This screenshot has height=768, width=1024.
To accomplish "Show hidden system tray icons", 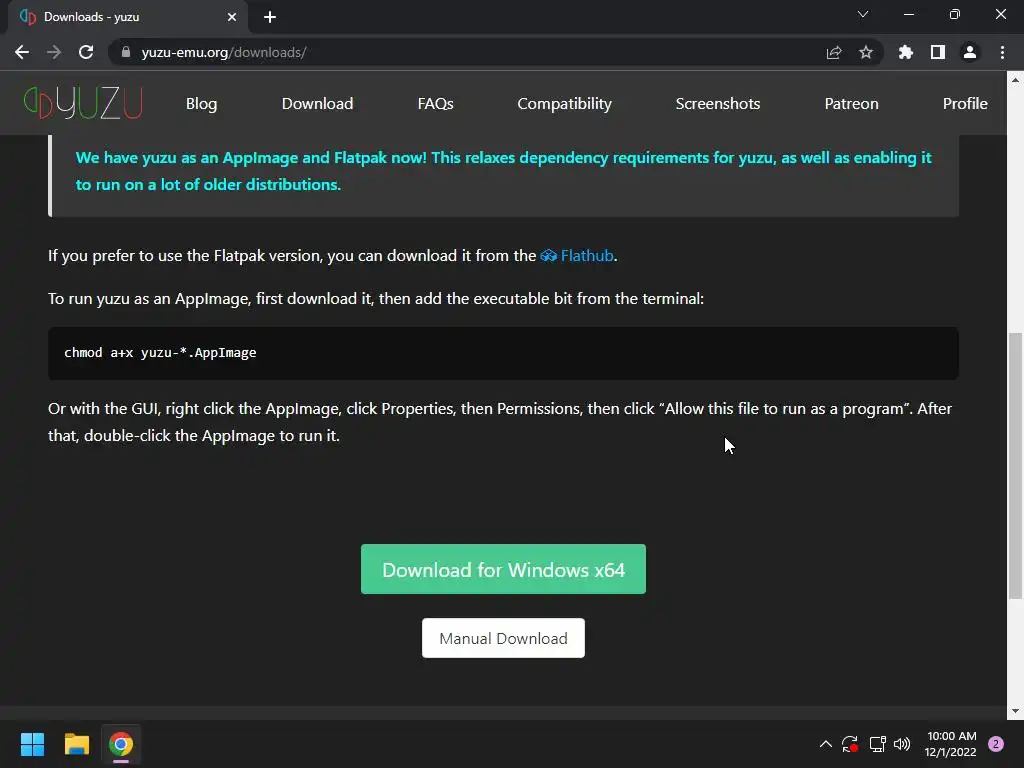I will click(x=825, y=744).
